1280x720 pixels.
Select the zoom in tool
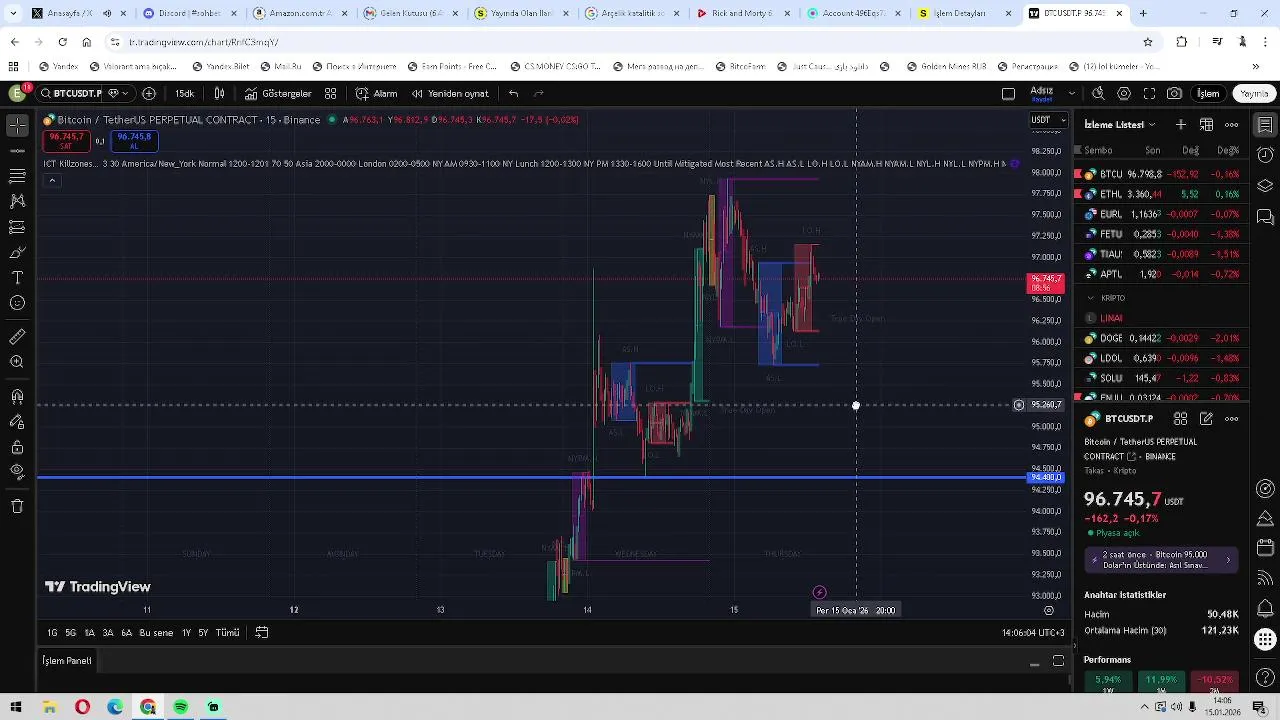17,363
